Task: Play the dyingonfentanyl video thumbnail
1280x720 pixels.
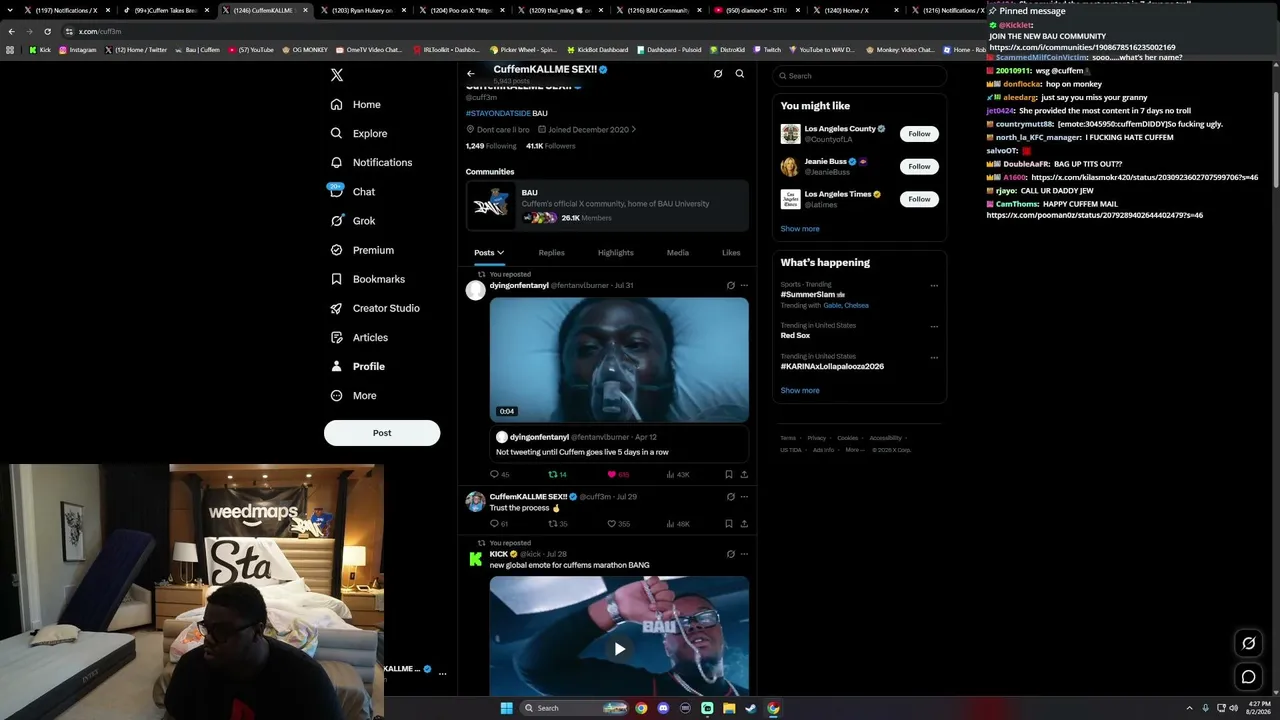Action: click(619, 359)
